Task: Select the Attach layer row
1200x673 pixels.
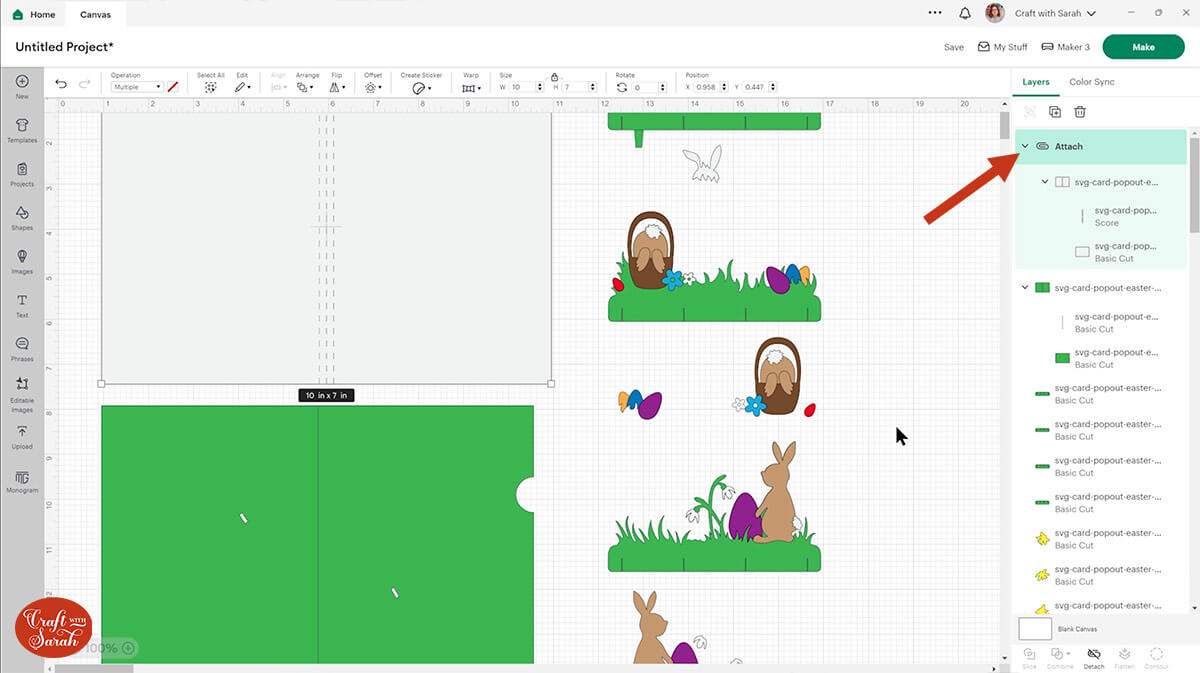Action: click(1101, 146)
